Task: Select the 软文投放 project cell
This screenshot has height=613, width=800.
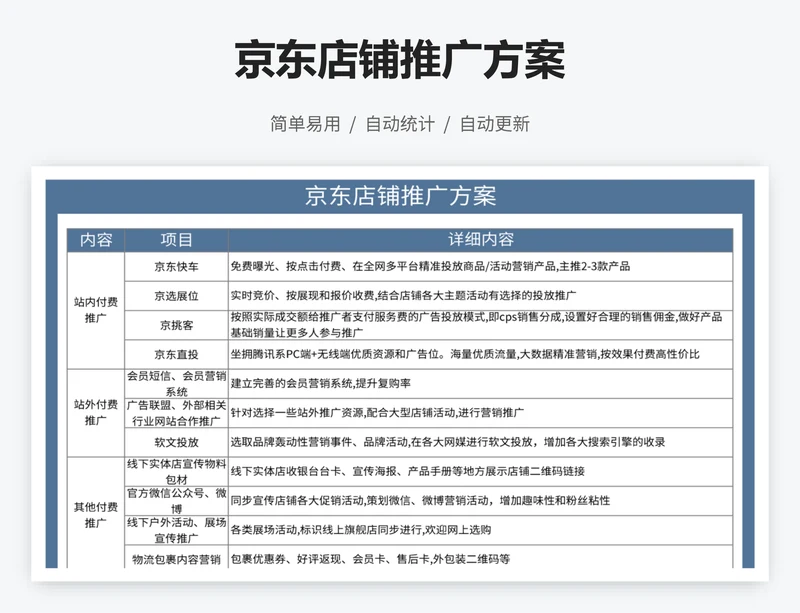Action: [177, 442]
